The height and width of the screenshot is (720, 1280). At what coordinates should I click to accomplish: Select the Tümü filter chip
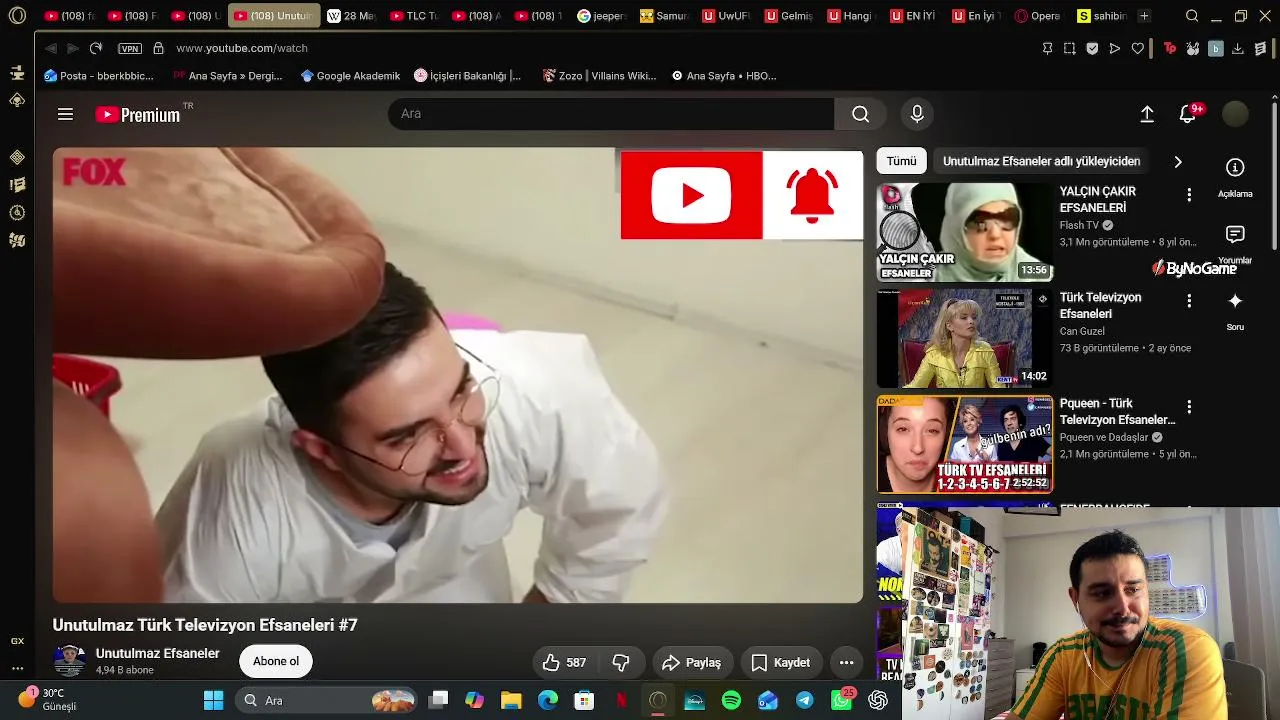coord(901,161)
